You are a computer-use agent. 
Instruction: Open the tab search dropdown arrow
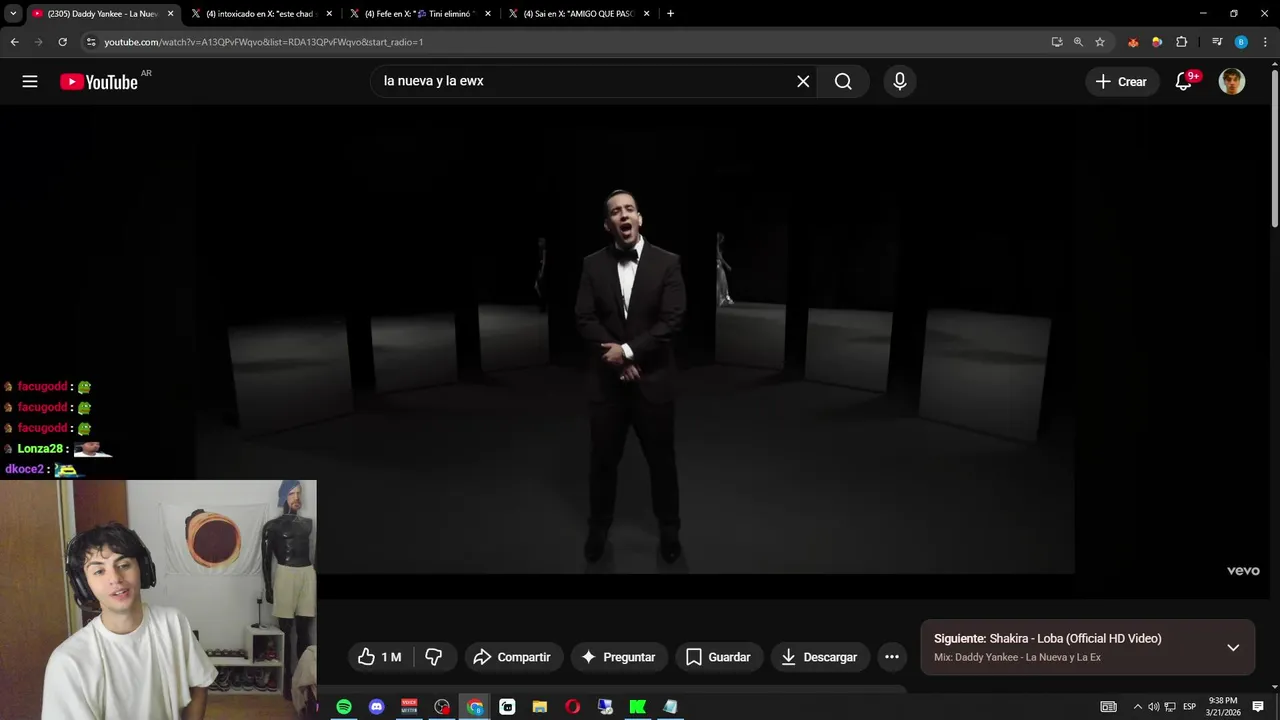[x=13, y=14]
